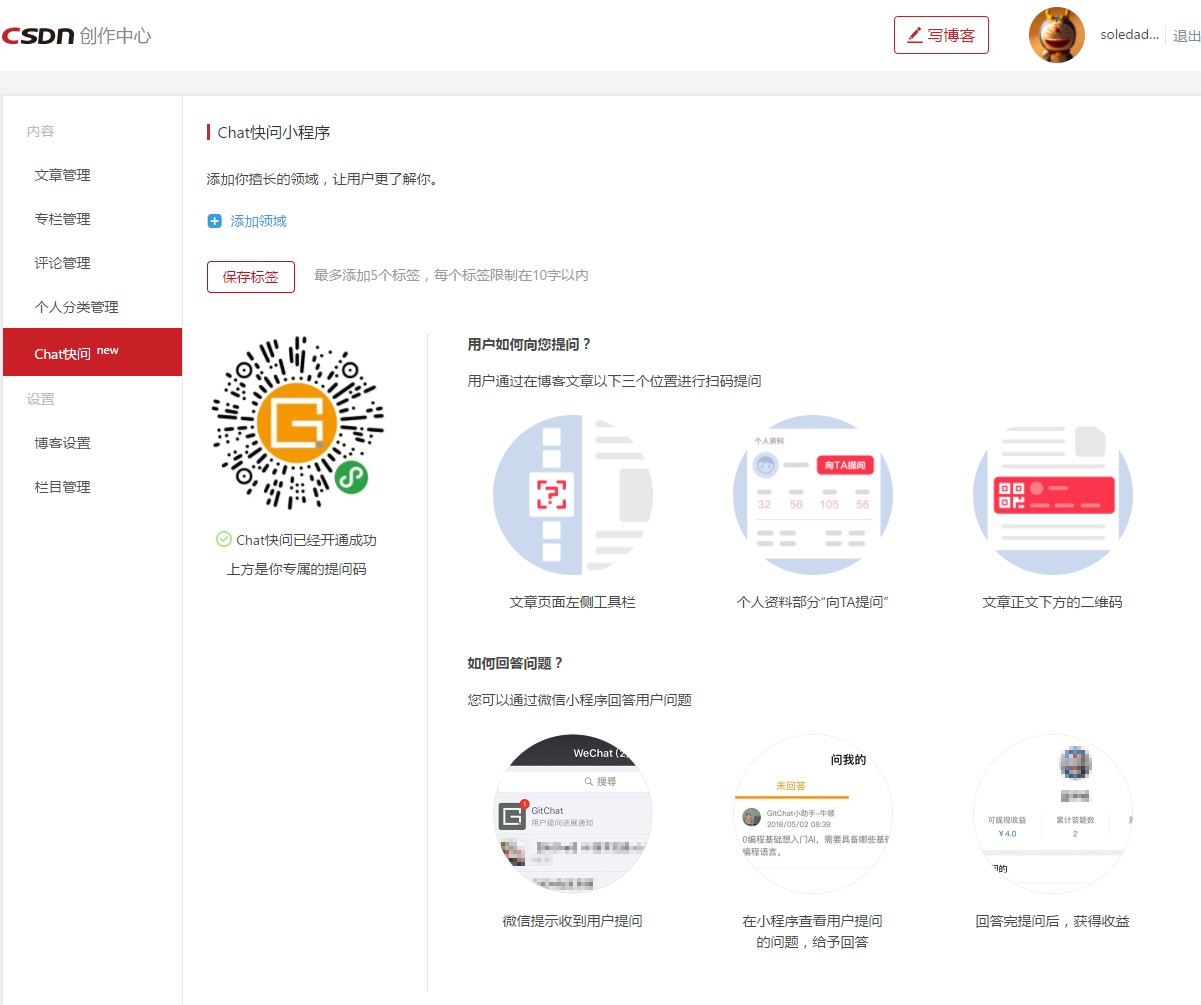Click the 向TA提问 profile illustration
This screenshot has width=1201, height=1005.
click(813, 495)
